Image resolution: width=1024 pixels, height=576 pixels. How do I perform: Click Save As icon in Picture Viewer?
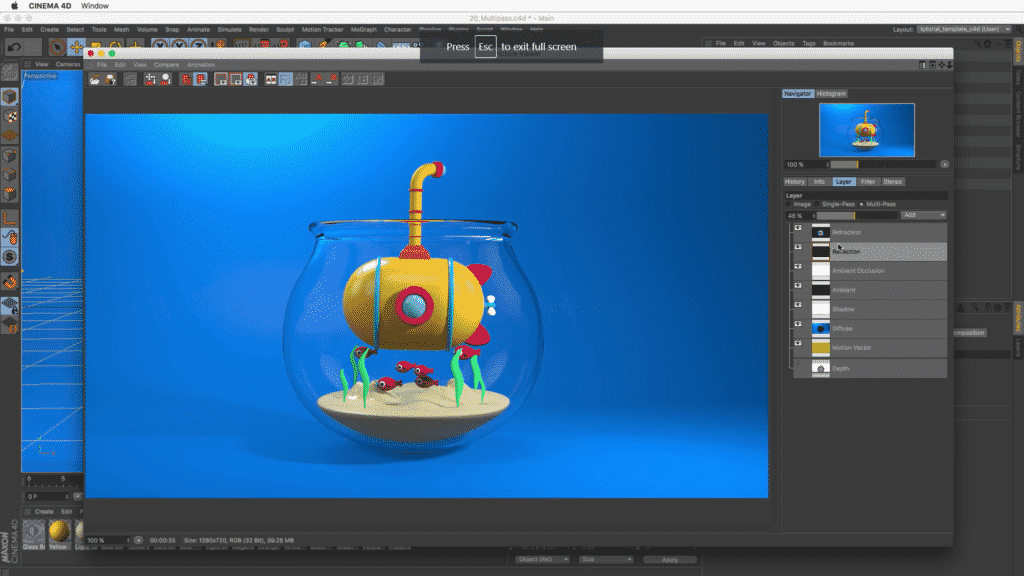point(110,80)
